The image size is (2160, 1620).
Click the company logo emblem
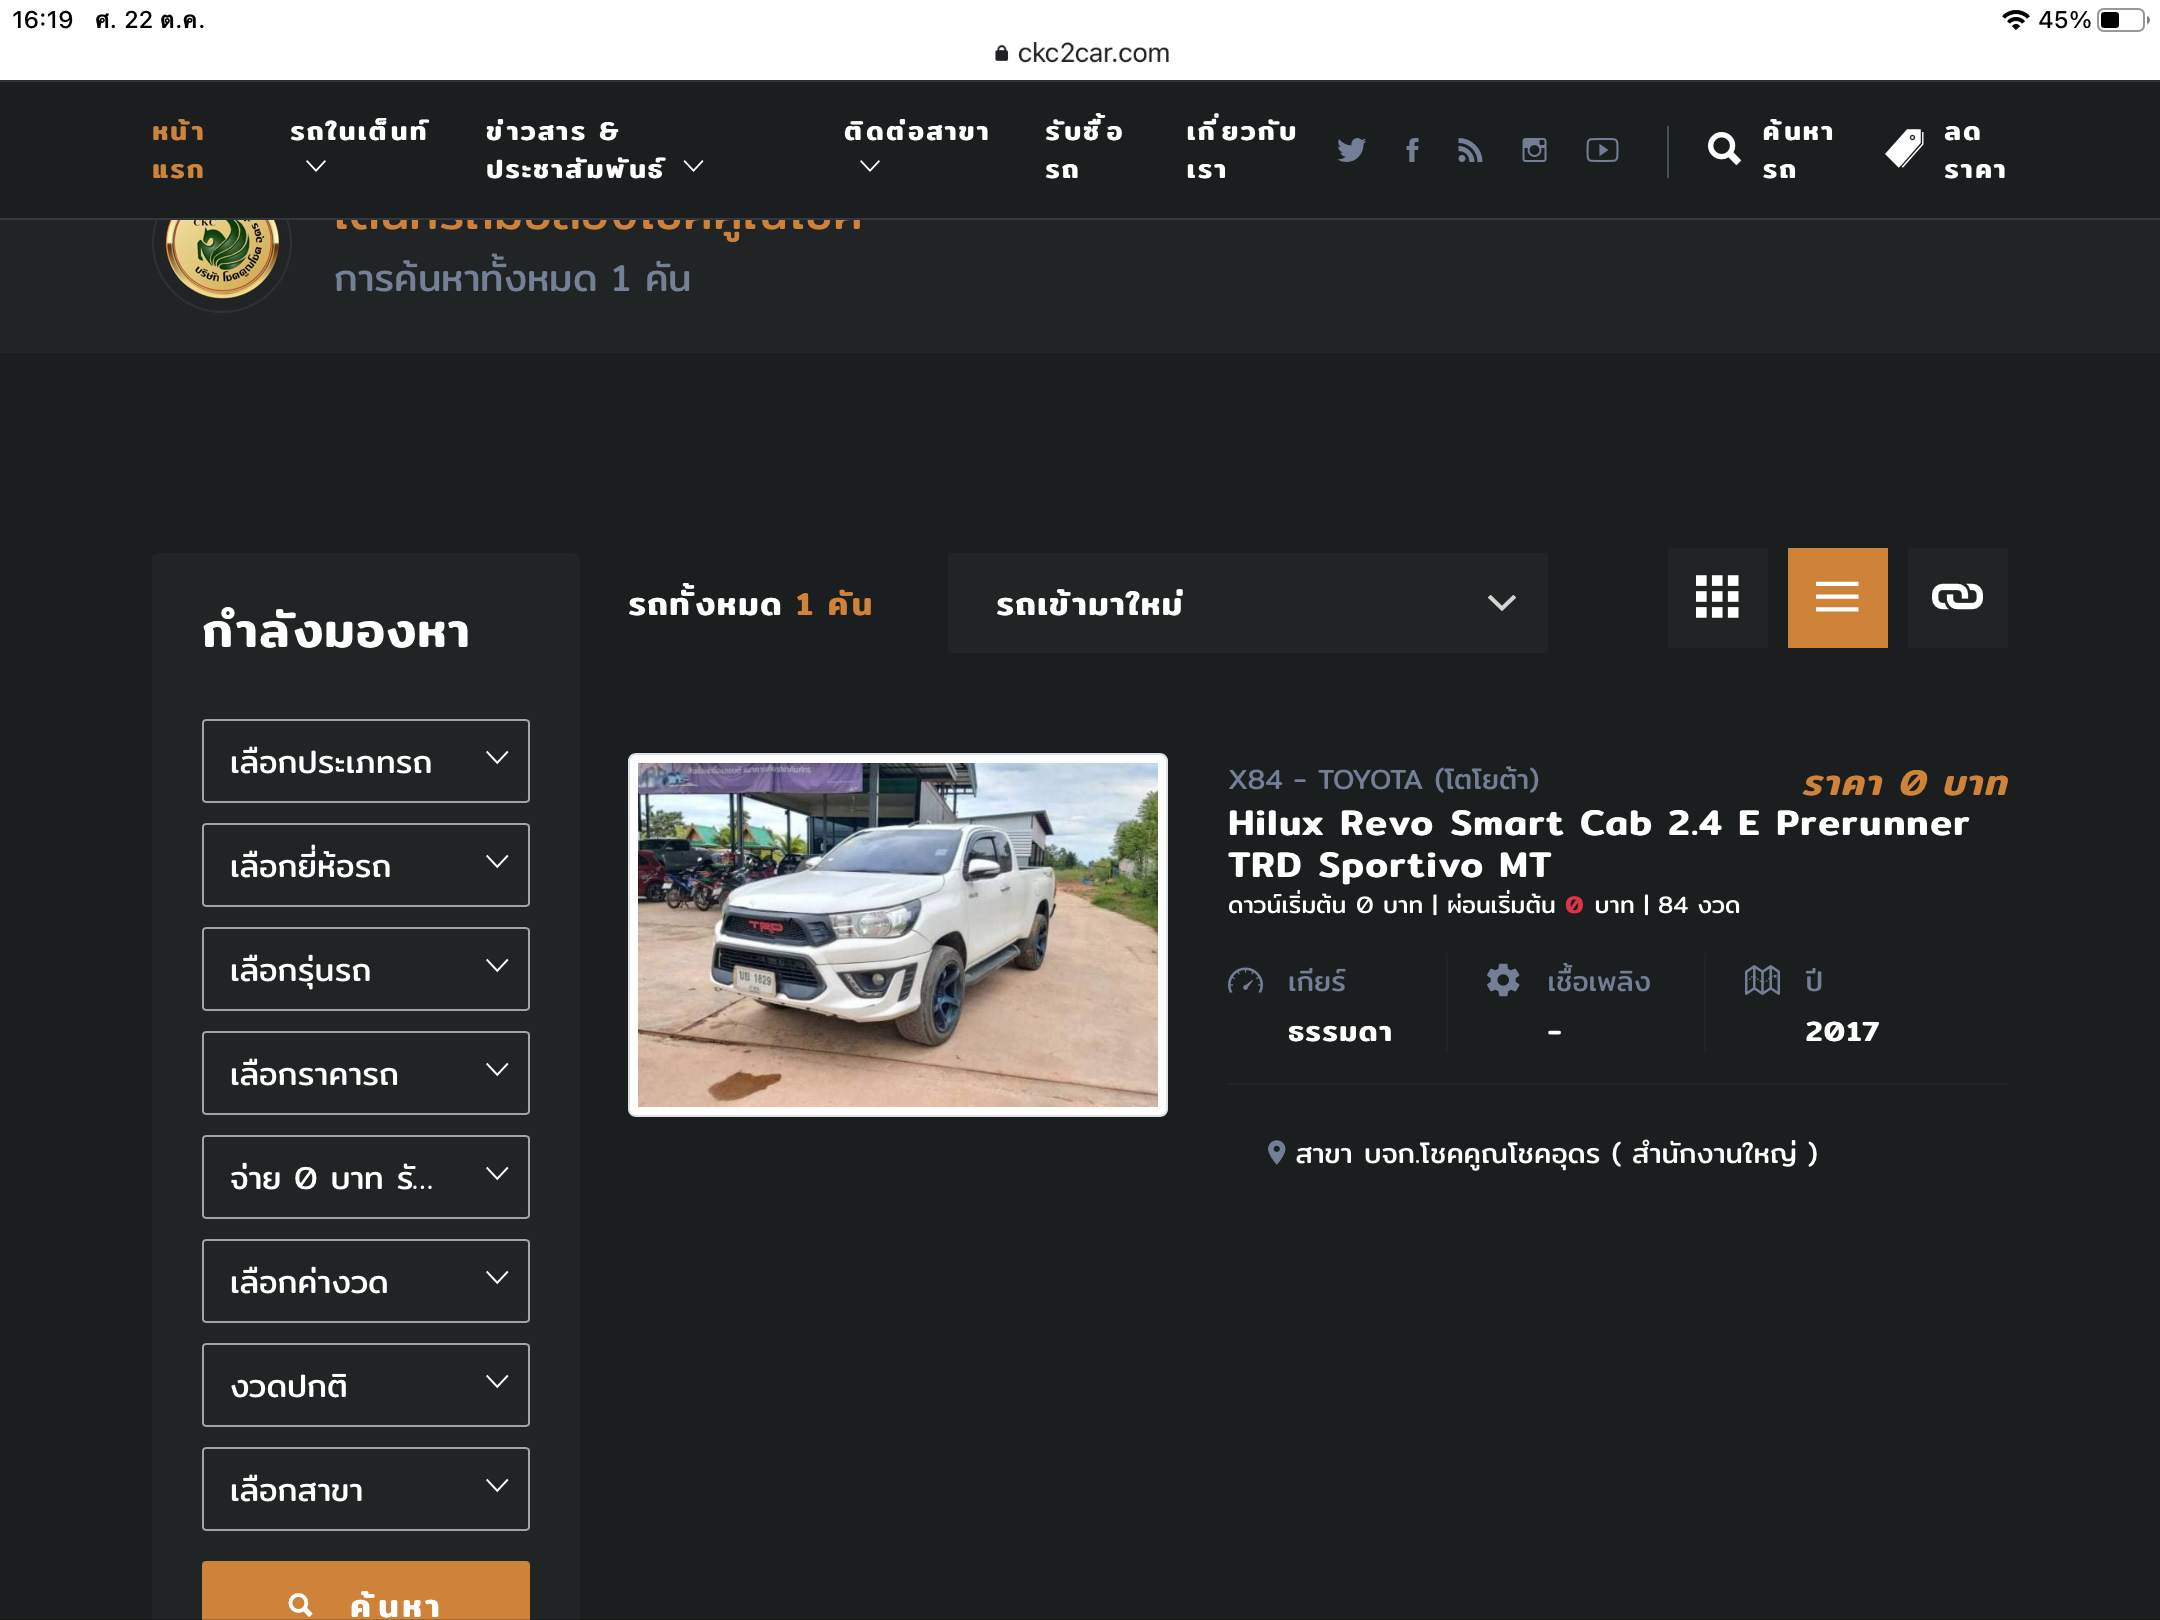222,250
